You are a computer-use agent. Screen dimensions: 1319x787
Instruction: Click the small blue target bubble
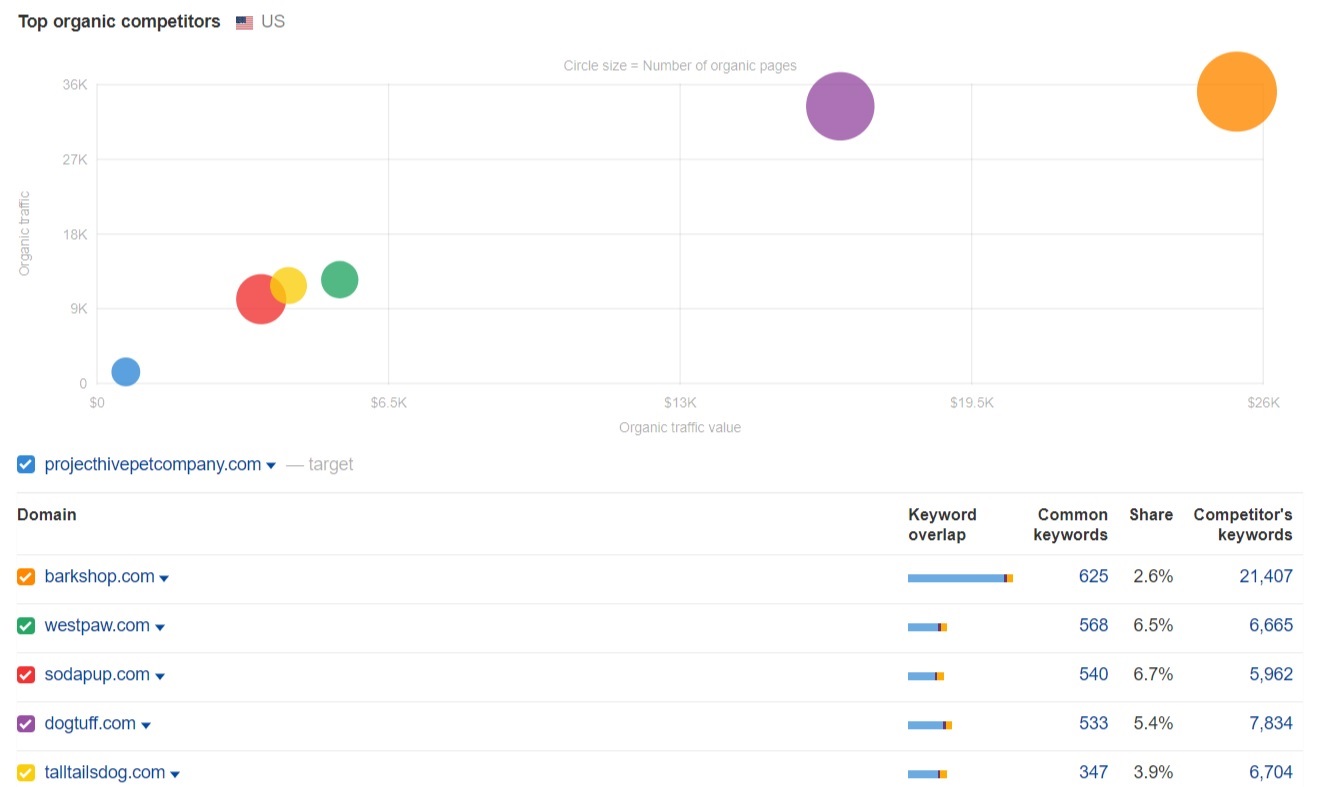point(125,372)
